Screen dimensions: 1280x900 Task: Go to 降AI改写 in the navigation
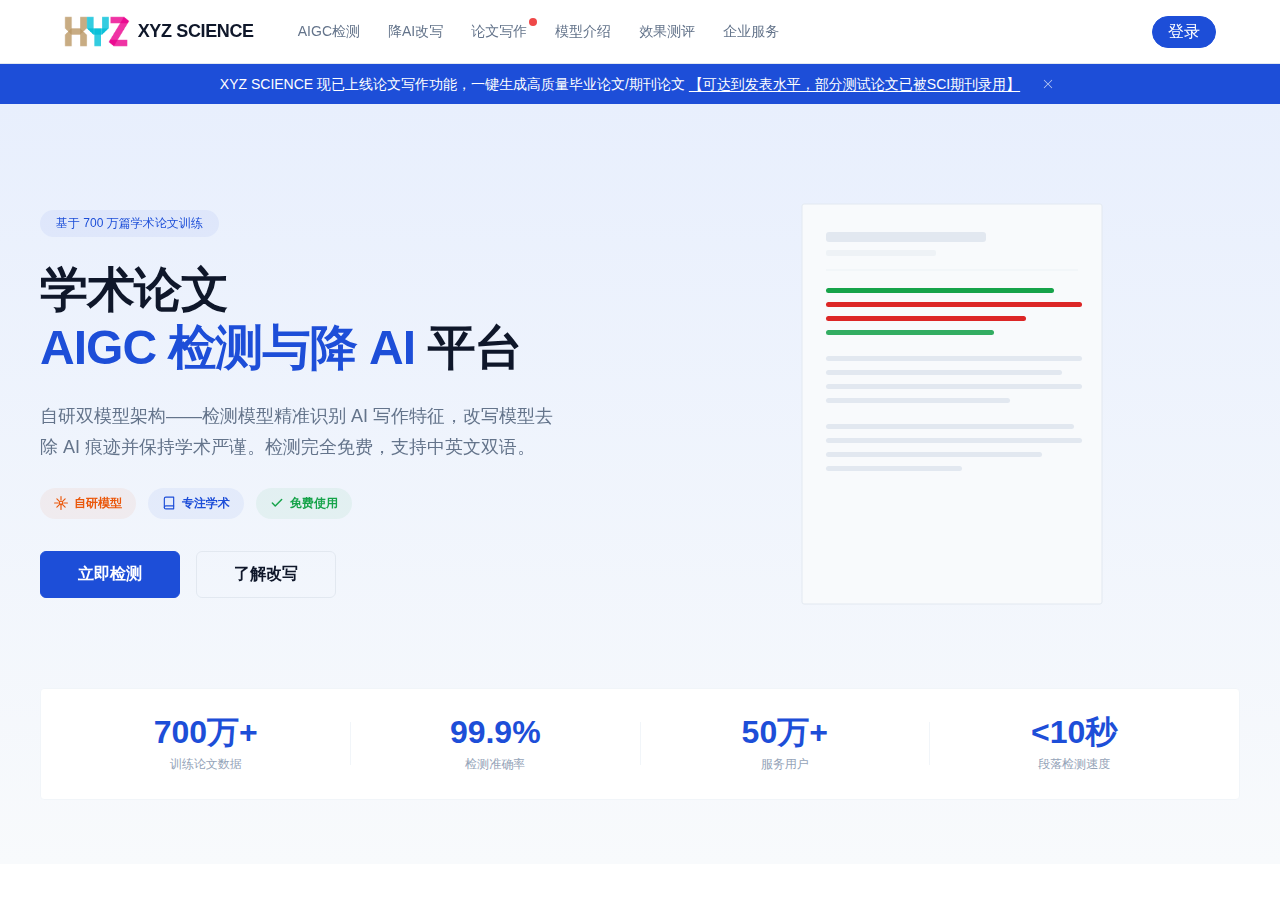(415, 31)
